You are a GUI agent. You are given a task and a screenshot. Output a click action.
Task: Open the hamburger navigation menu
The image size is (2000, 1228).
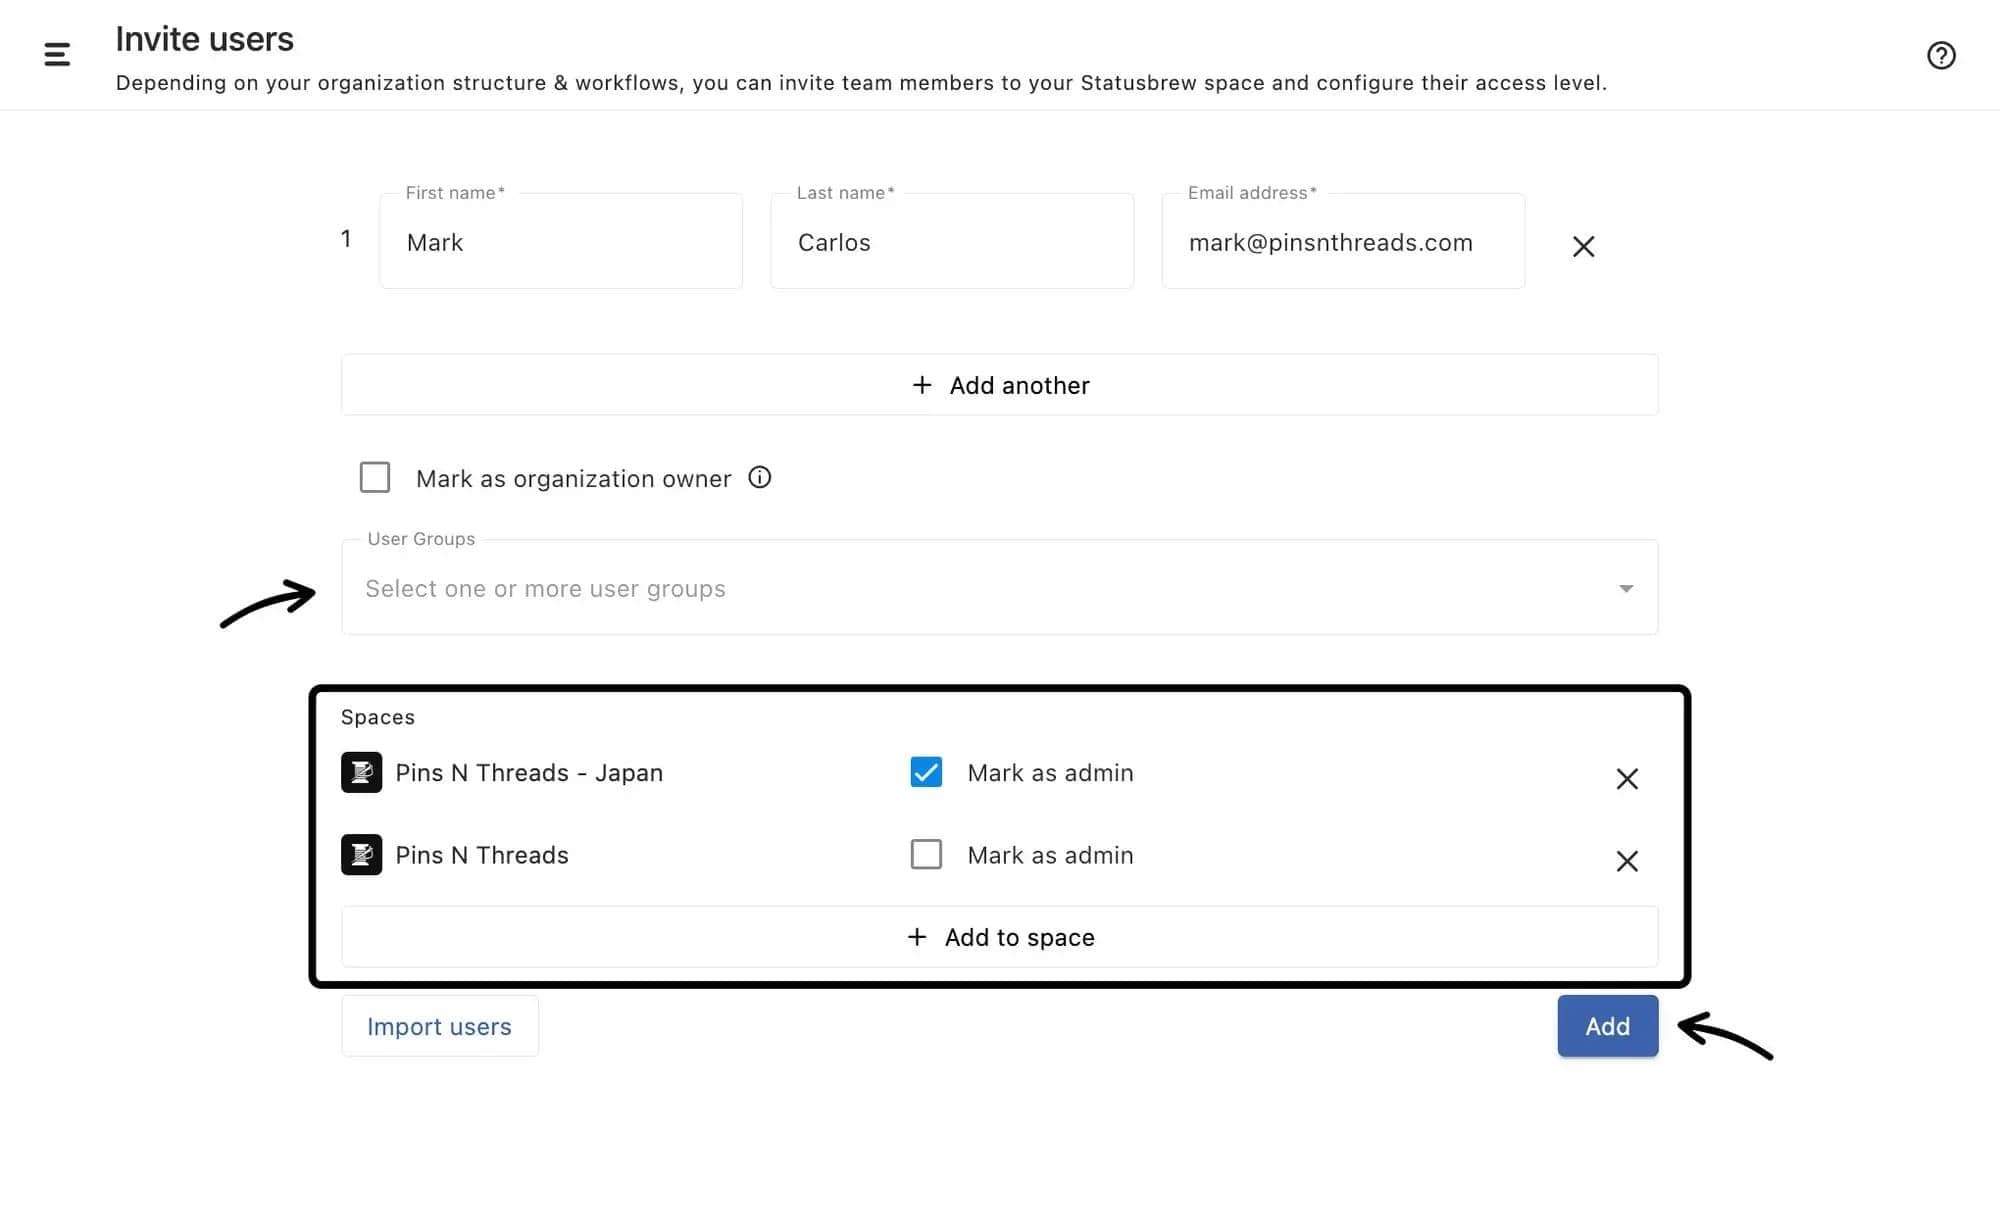[57, 54]
